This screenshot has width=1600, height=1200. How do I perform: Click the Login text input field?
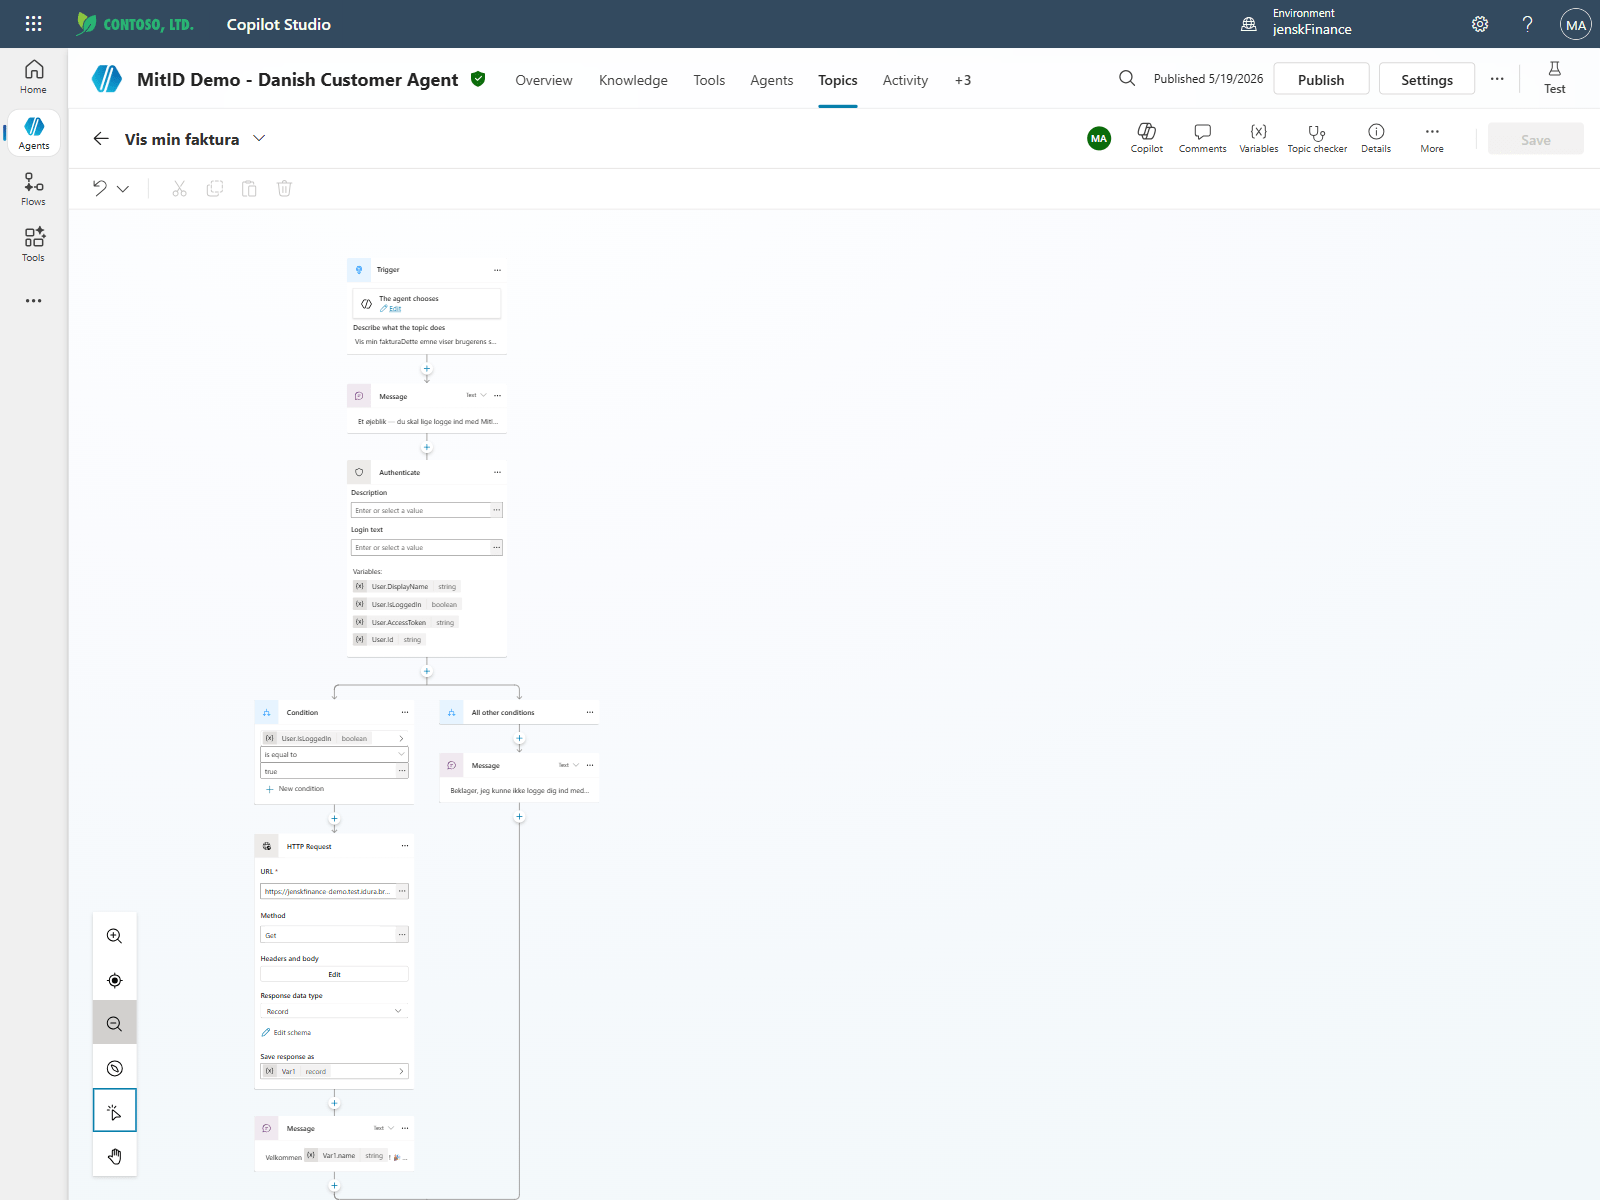[420, 547]
